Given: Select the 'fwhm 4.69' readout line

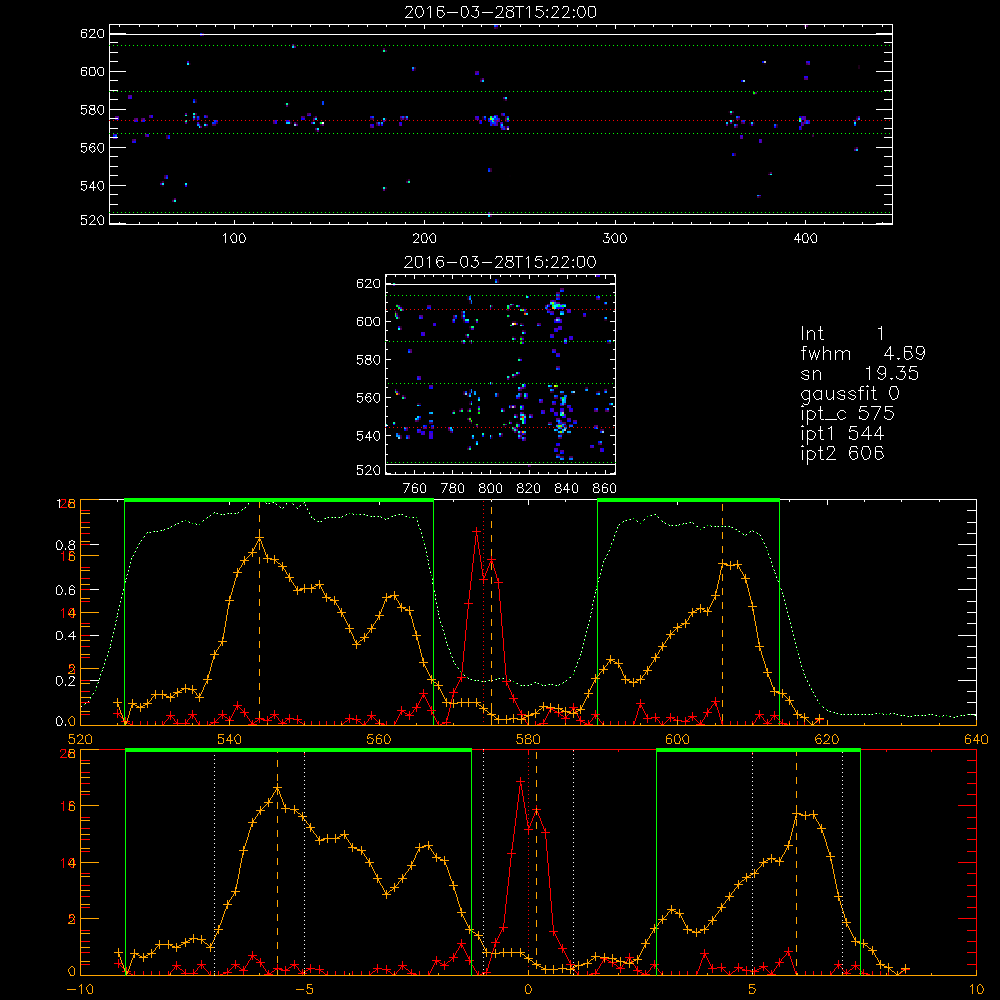Looking at the screenshot, I should click(x=863, y=353).
